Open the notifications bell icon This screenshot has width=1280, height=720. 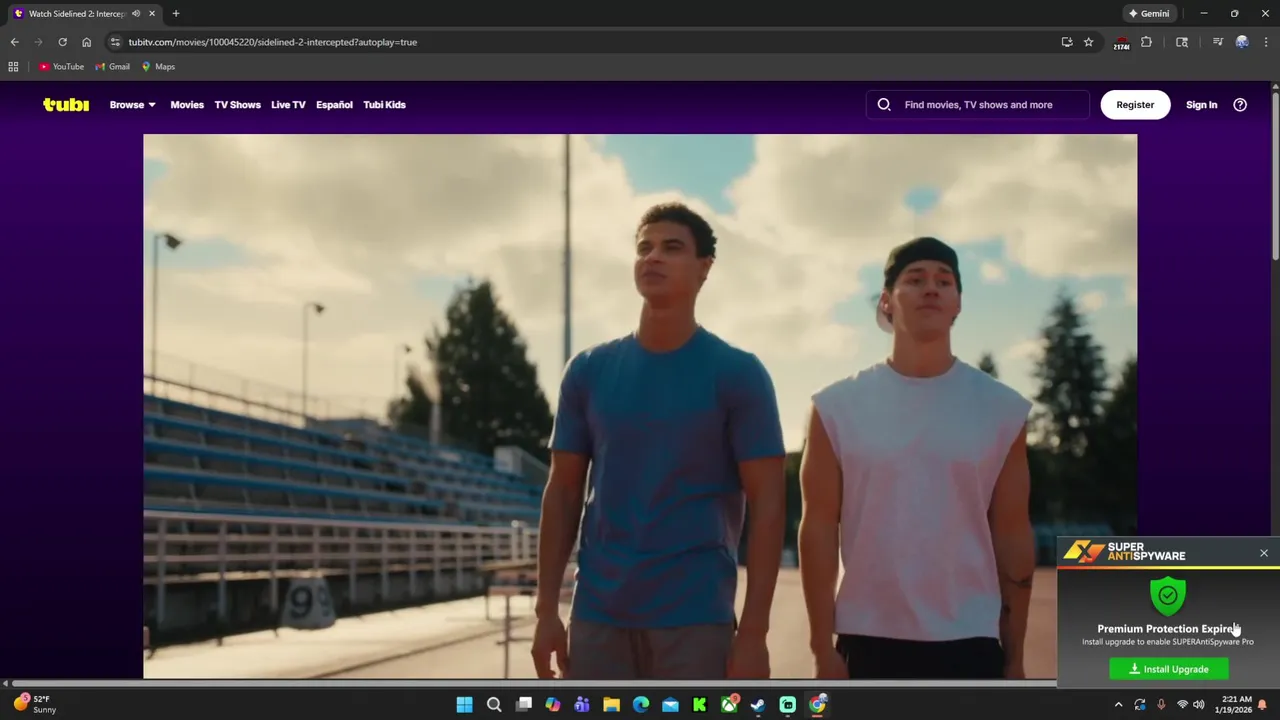click(x=1263, y=705)
